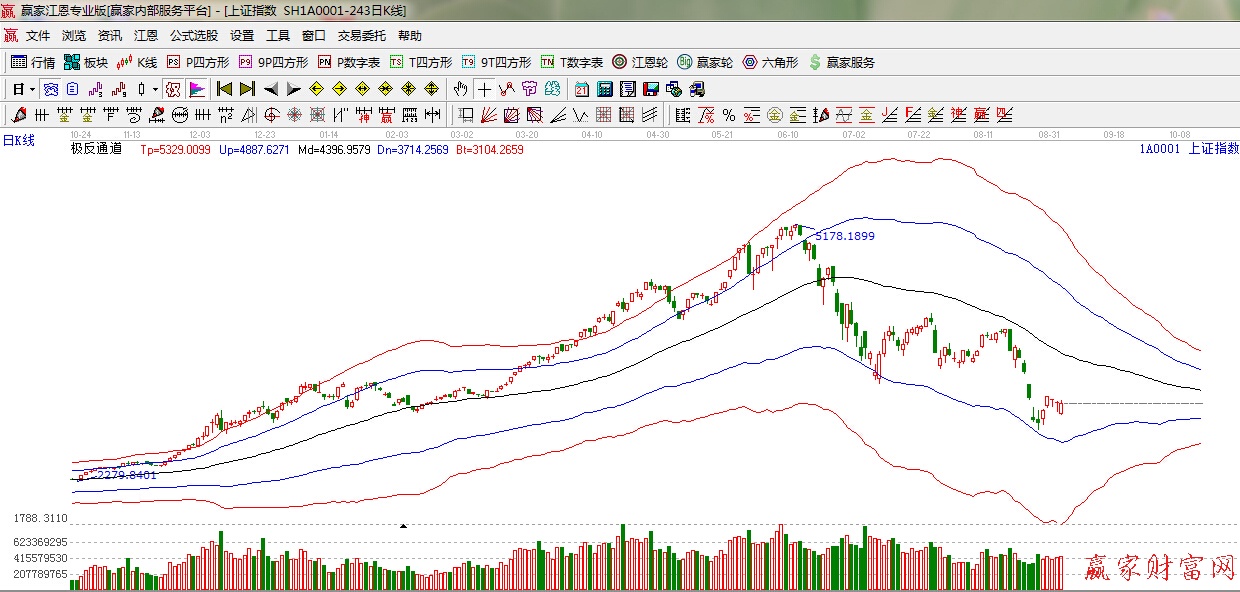Screen dimensions: 1240x592
Task: Toggle the 权 adjustment button
Action: [x=173, y=89]
